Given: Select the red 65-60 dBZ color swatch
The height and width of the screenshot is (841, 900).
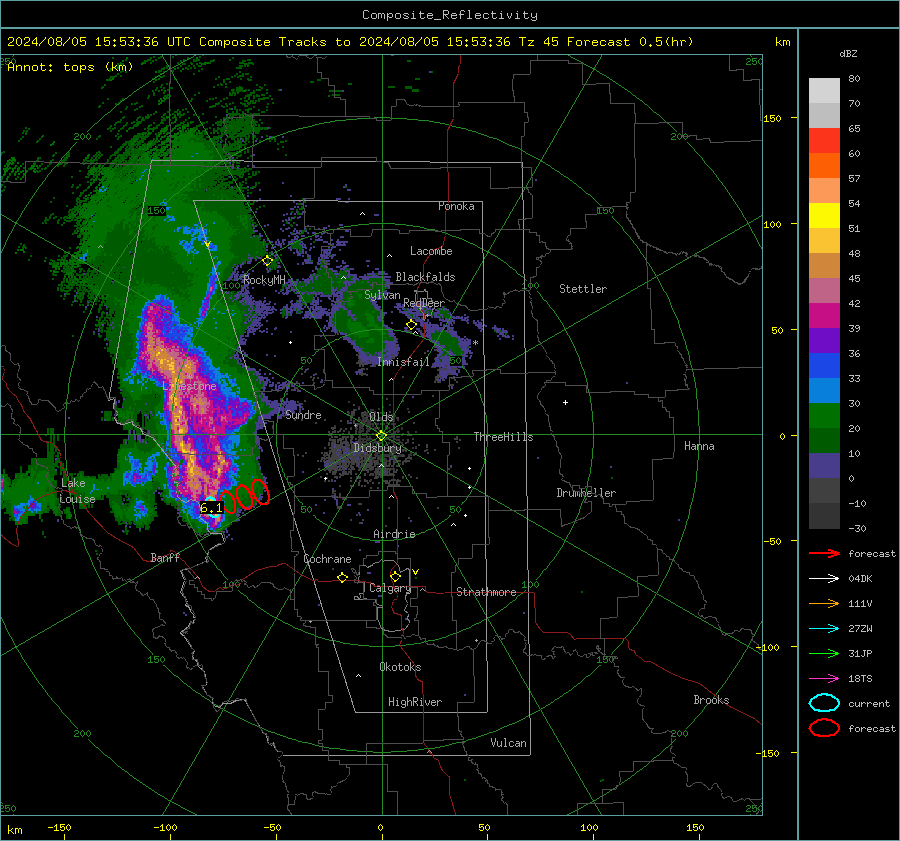Looking at the screenshot, I should pos(824,141).
